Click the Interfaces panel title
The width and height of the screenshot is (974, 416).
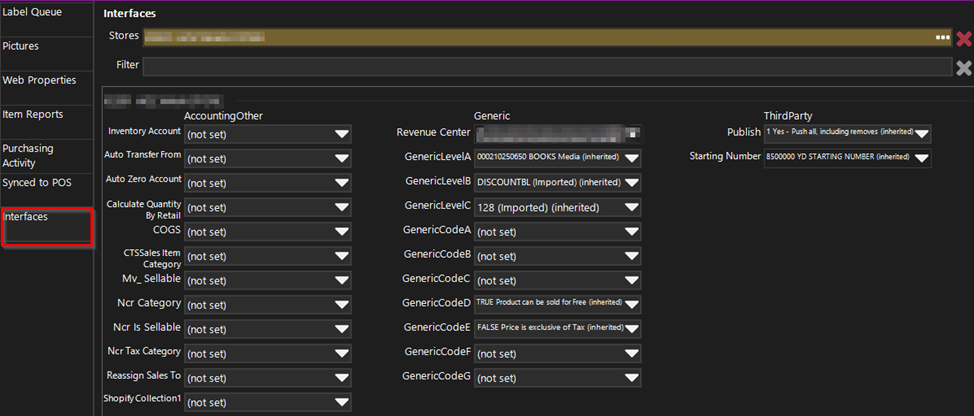click(x=130, y=14)
